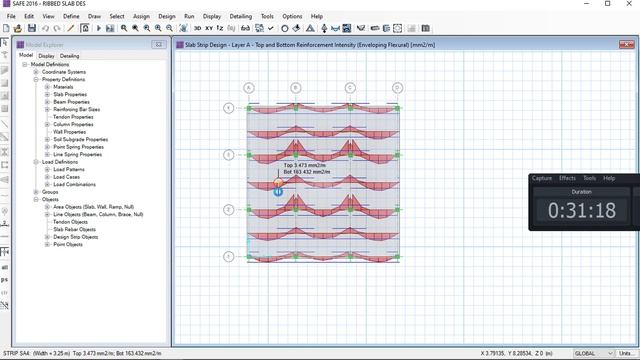The image size is (640, 360).
Task: Click the glasses Set Display Options icon
Action: (x=245, y=28)
